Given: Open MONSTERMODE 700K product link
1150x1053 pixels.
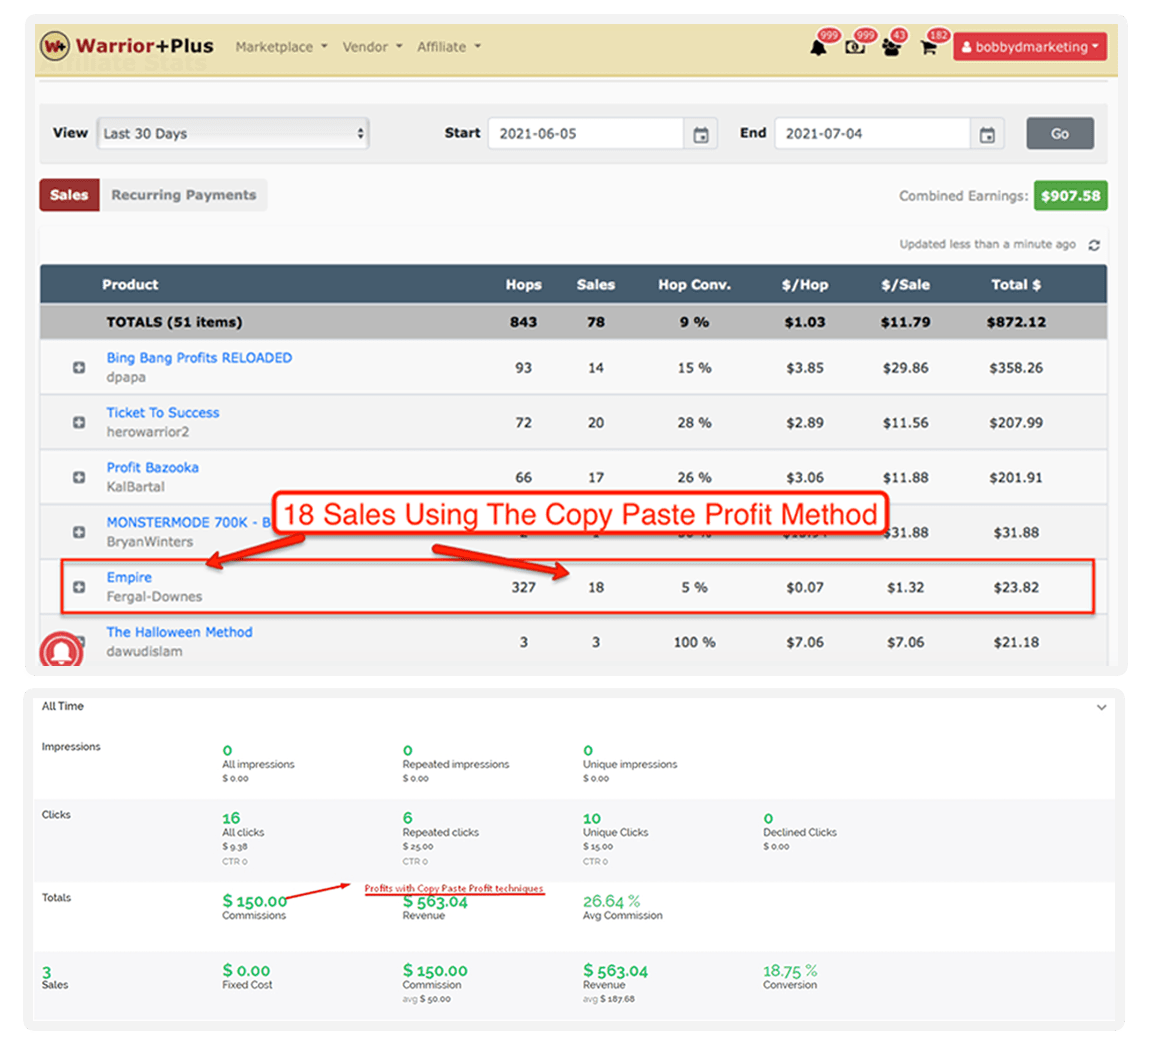Looking at the screenshot, I should click(188, 523).
